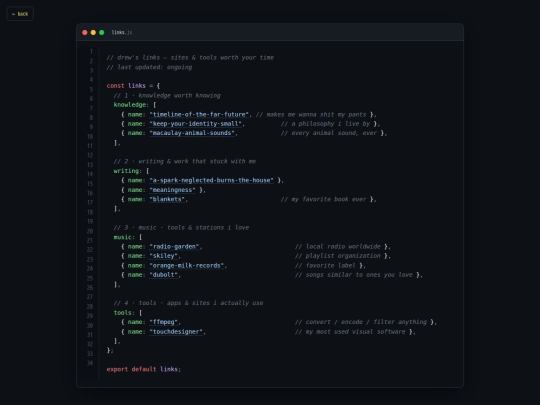Viewport: 540px width, 405px height.
Task: Click line number 34 in gutter
Action: tap(90, 363)
